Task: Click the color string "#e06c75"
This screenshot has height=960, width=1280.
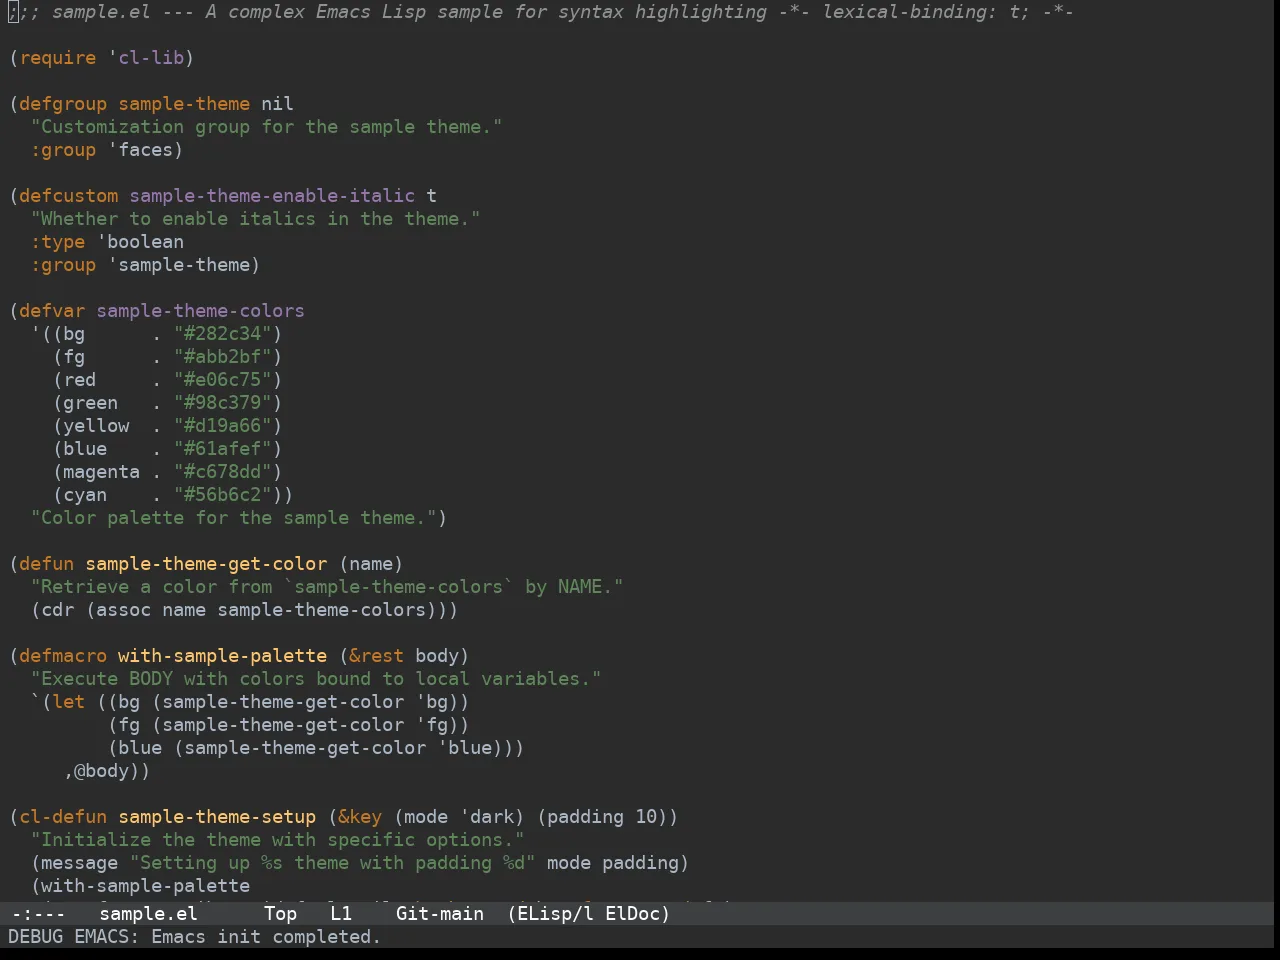Action: click(222, 380)
